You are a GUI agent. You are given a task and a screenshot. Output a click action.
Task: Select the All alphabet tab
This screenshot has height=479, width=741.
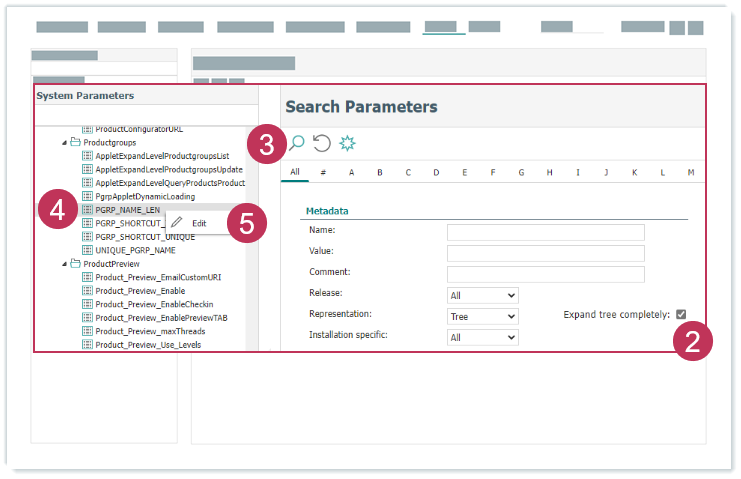[x=295, y=173]
